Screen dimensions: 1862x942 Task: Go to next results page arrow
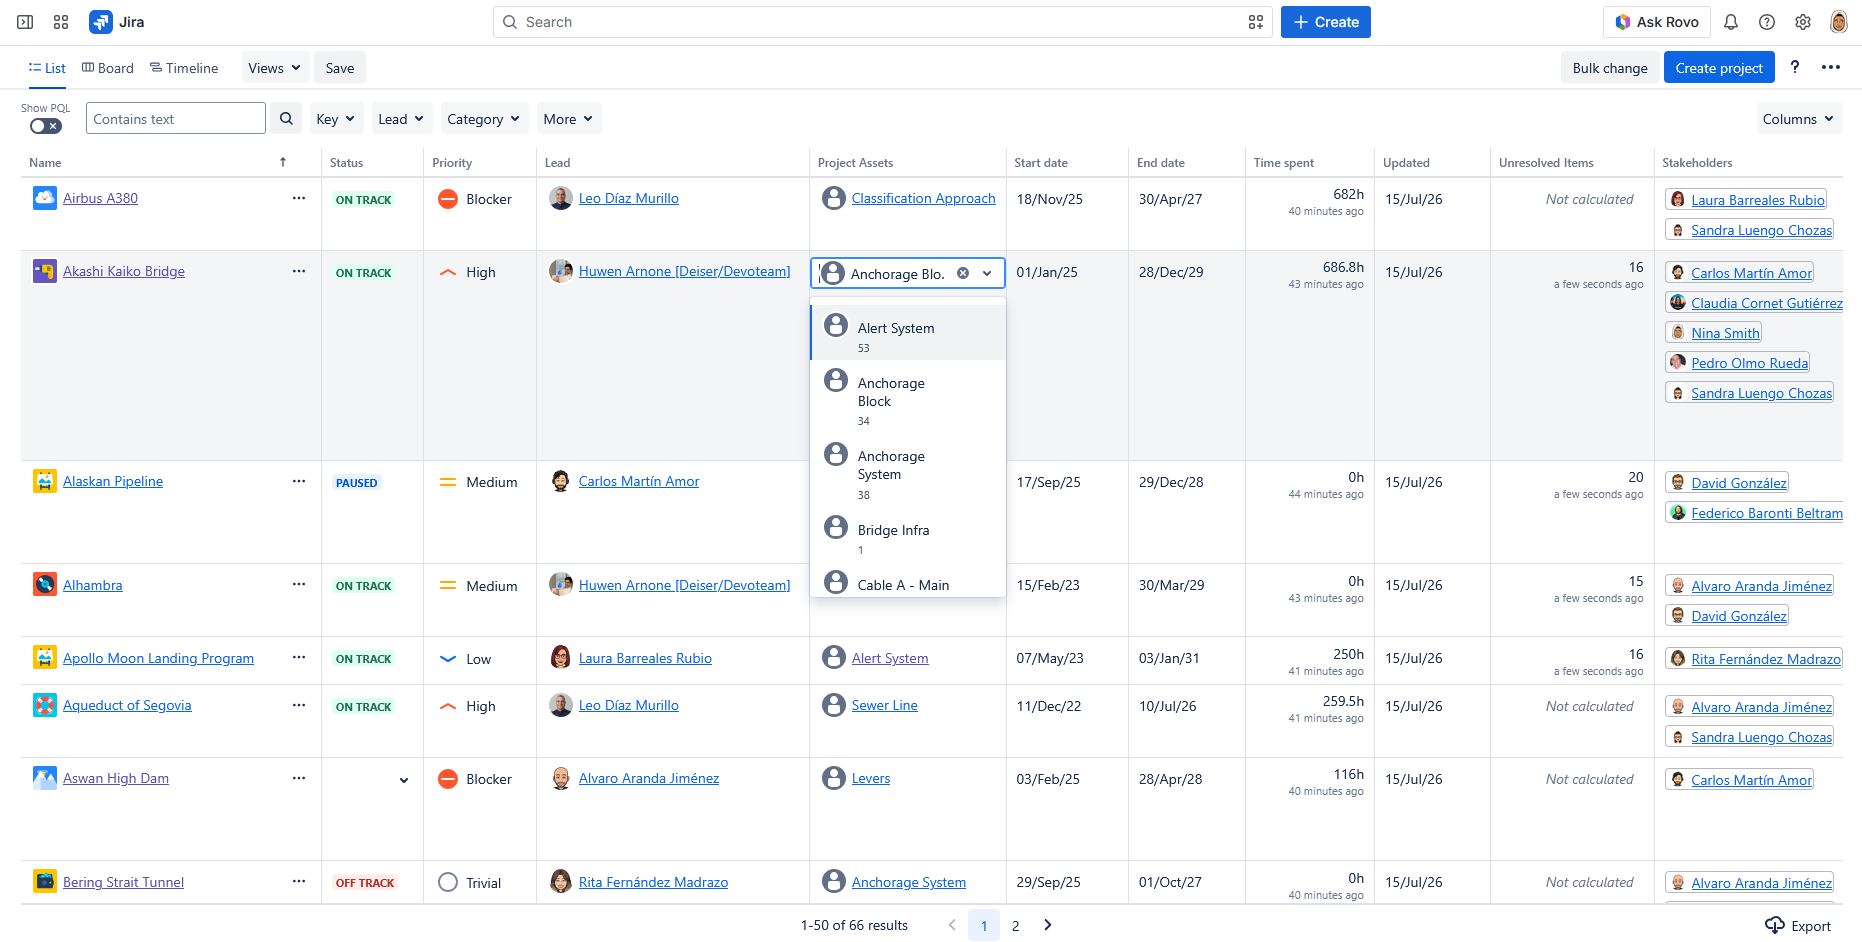point(1048,925)
